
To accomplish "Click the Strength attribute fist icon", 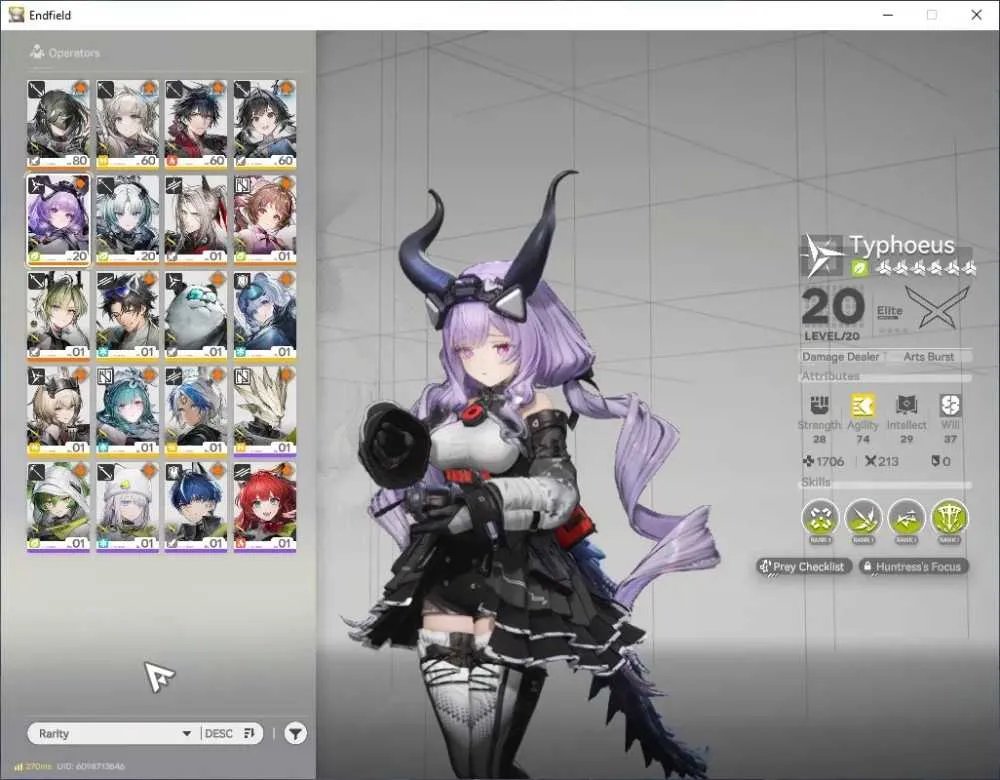I will (x=819, y=405).
